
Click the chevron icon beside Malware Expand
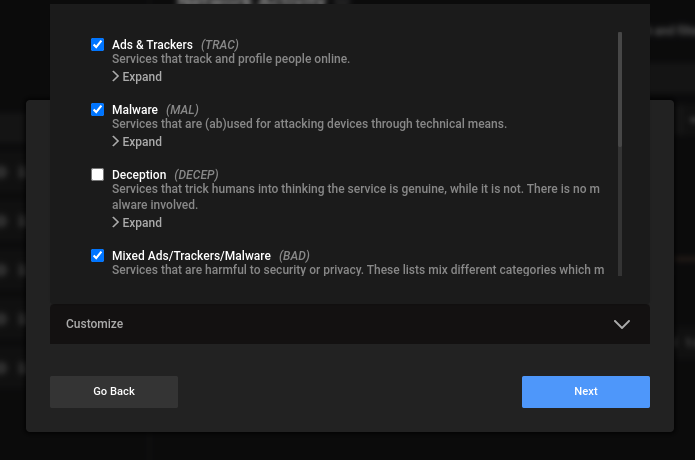click(x=116, y=142)
